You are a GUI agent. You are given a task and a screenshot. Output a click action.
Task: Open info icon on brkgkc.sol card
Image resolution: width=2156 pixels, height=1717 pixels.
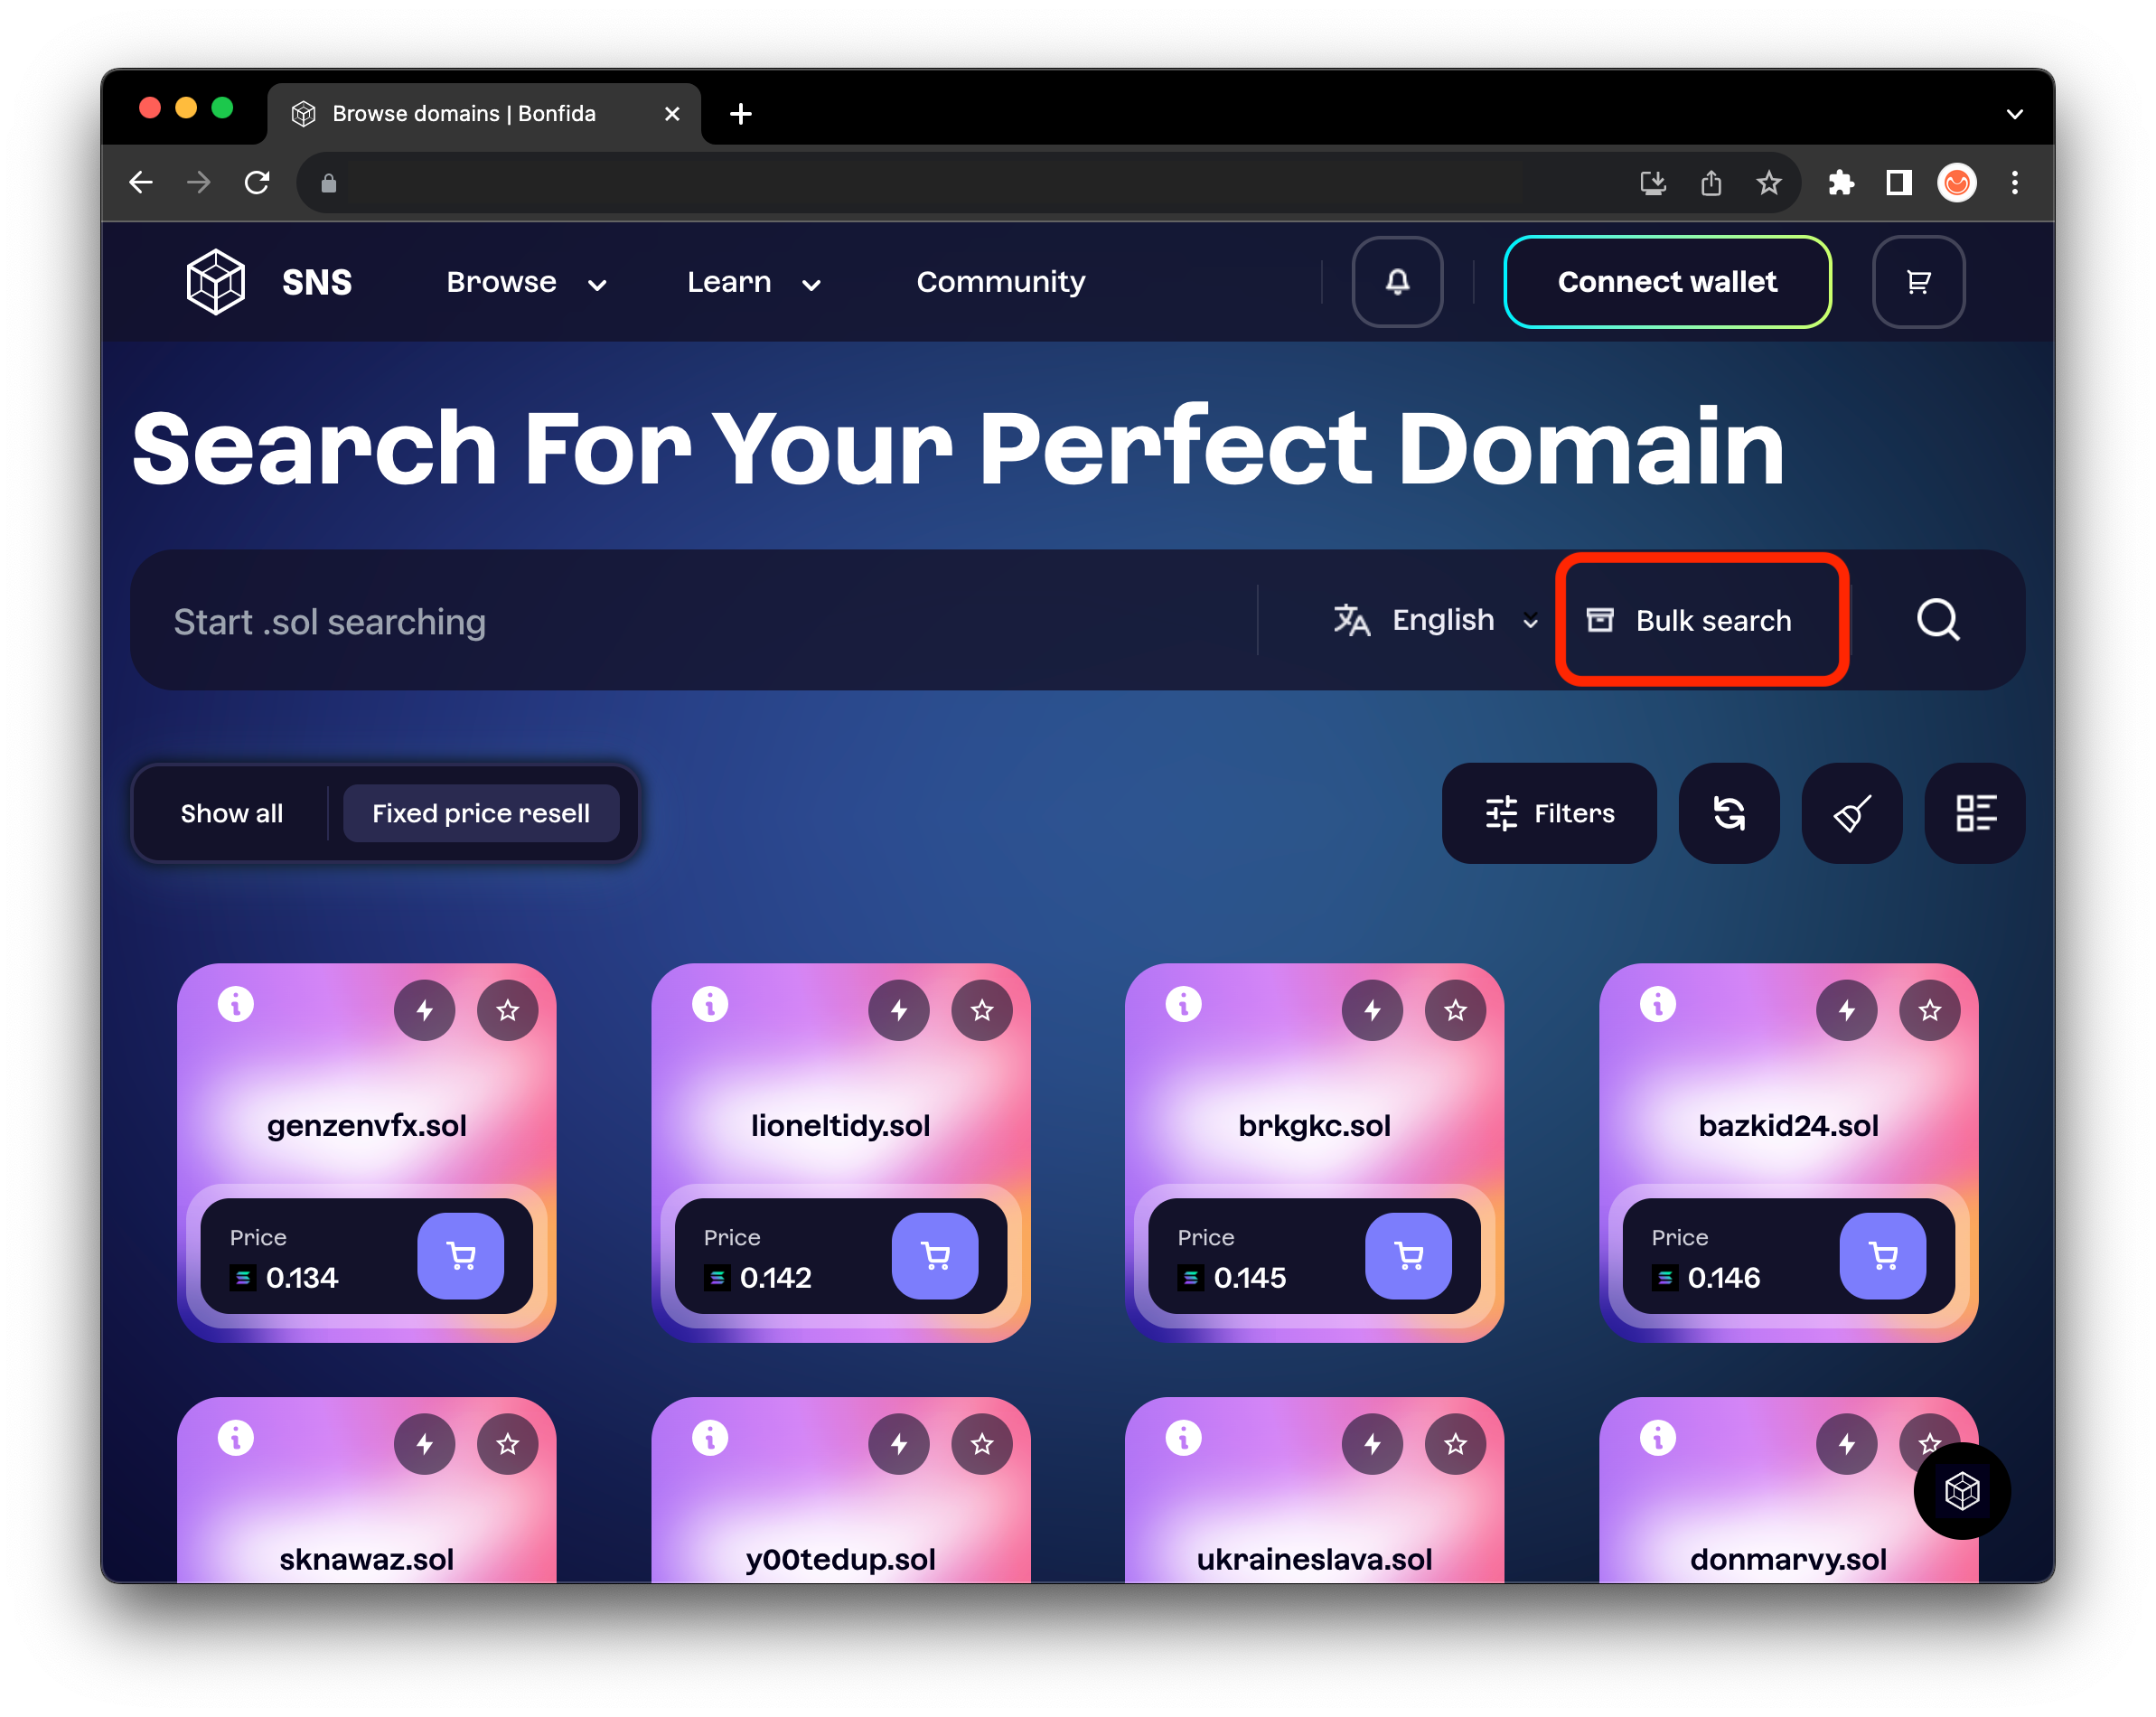(x=1183, y=1003)
